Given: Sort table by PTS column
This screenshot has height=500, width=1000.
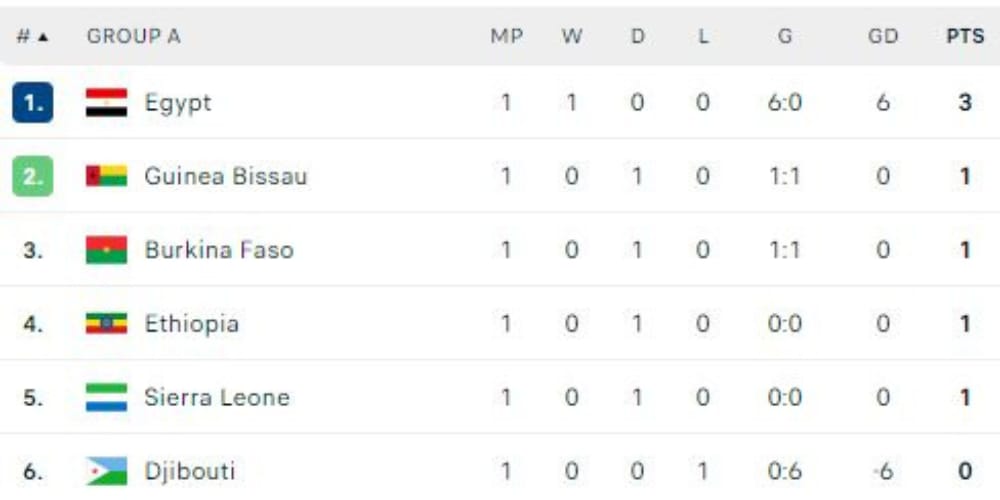Looking at the screenshot, I should (x=965, y=36).
